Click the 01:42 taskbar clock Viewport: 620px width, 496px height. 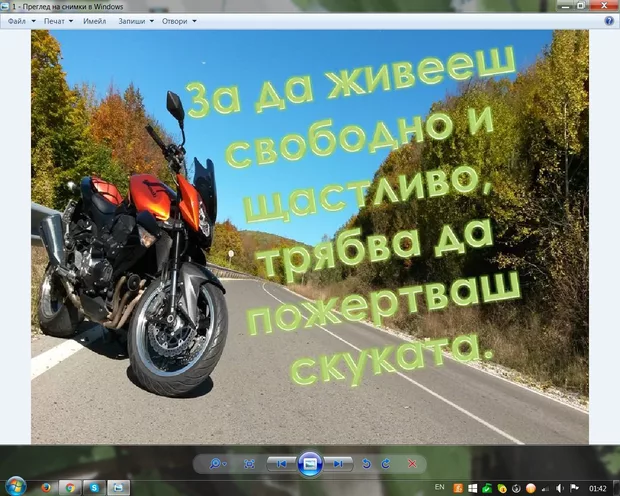pos(597,488)
